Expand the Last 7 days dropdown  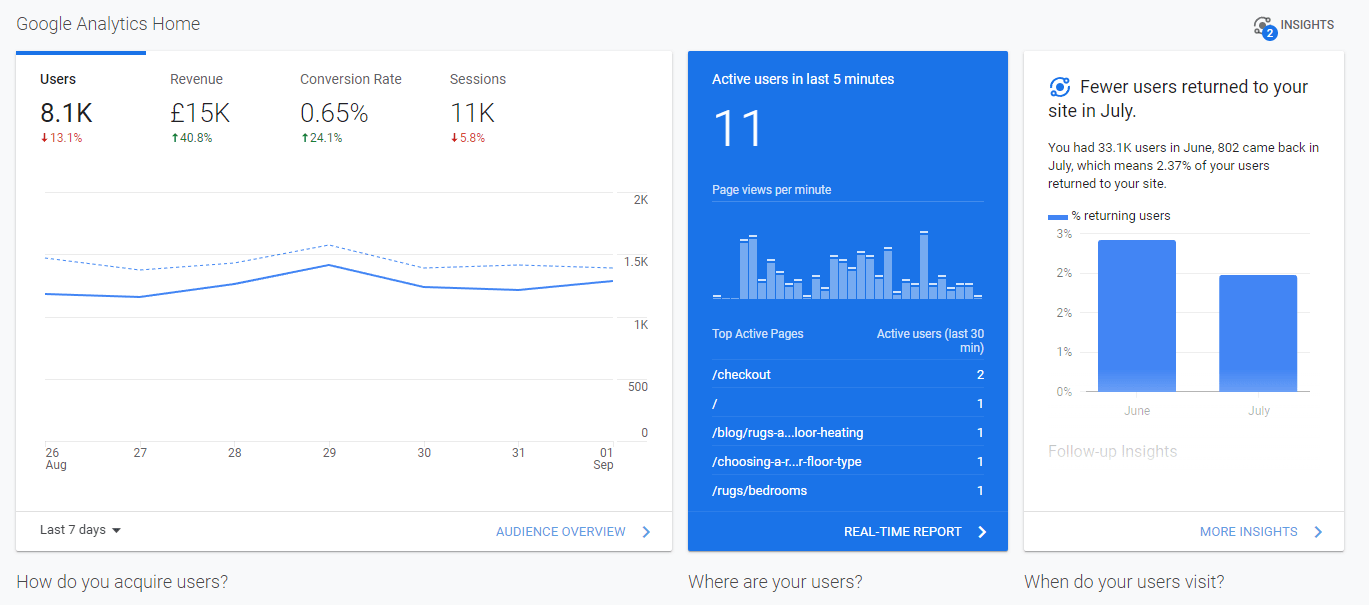(x=80, y=530)
